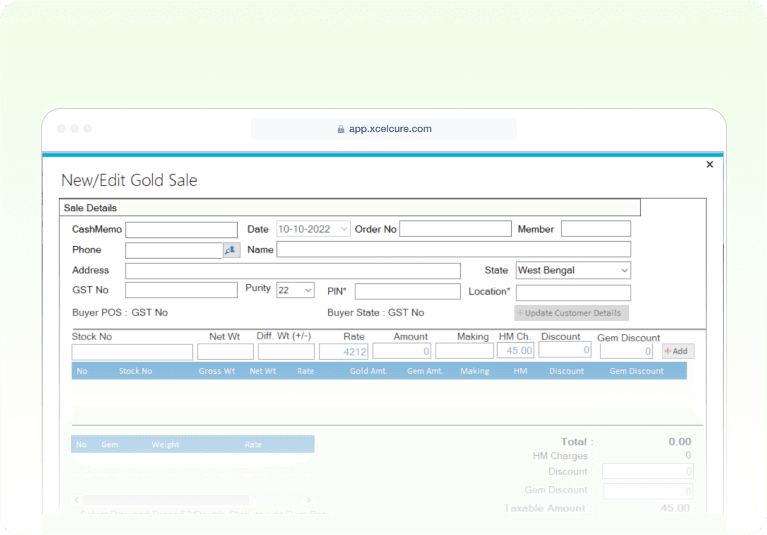767x535 pixels.
Task: Click the gem table horizontal scrollbar
Action: [x=166, y=500]
